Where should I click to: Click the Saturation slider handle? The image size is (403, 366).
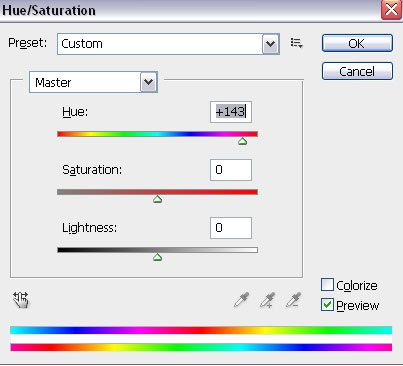(x=157, y=199)
